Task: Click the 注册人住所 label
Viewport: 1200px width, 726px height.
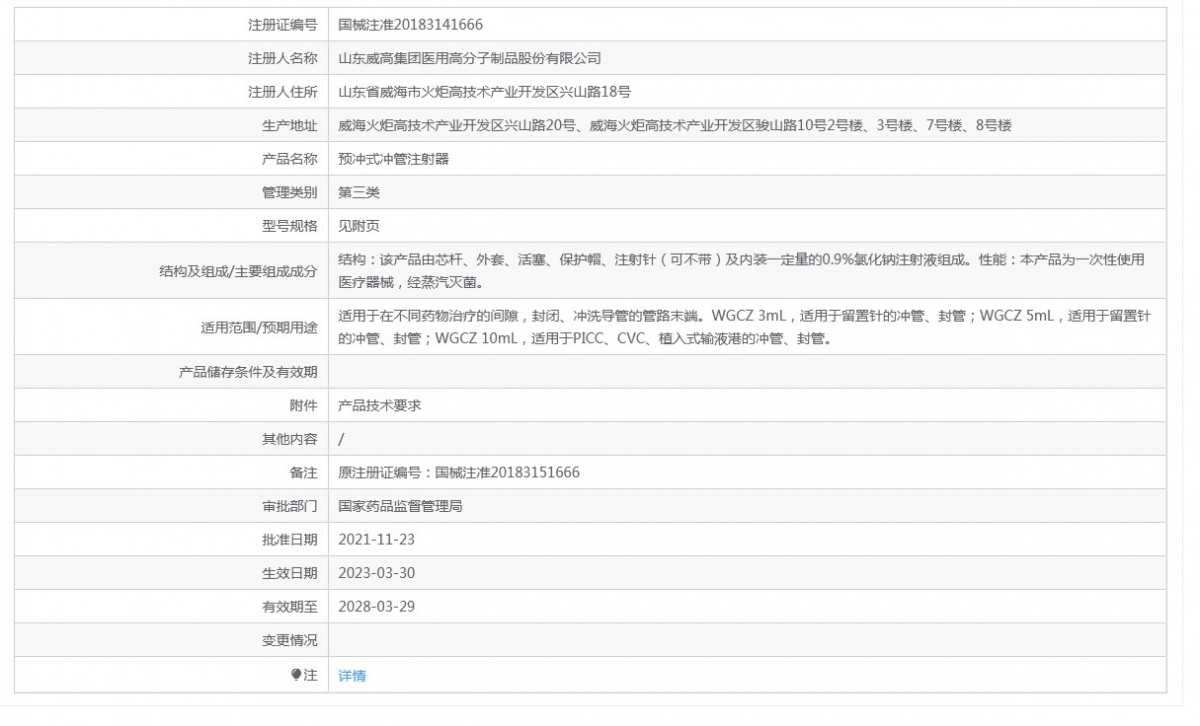Action: click(283, 92)
